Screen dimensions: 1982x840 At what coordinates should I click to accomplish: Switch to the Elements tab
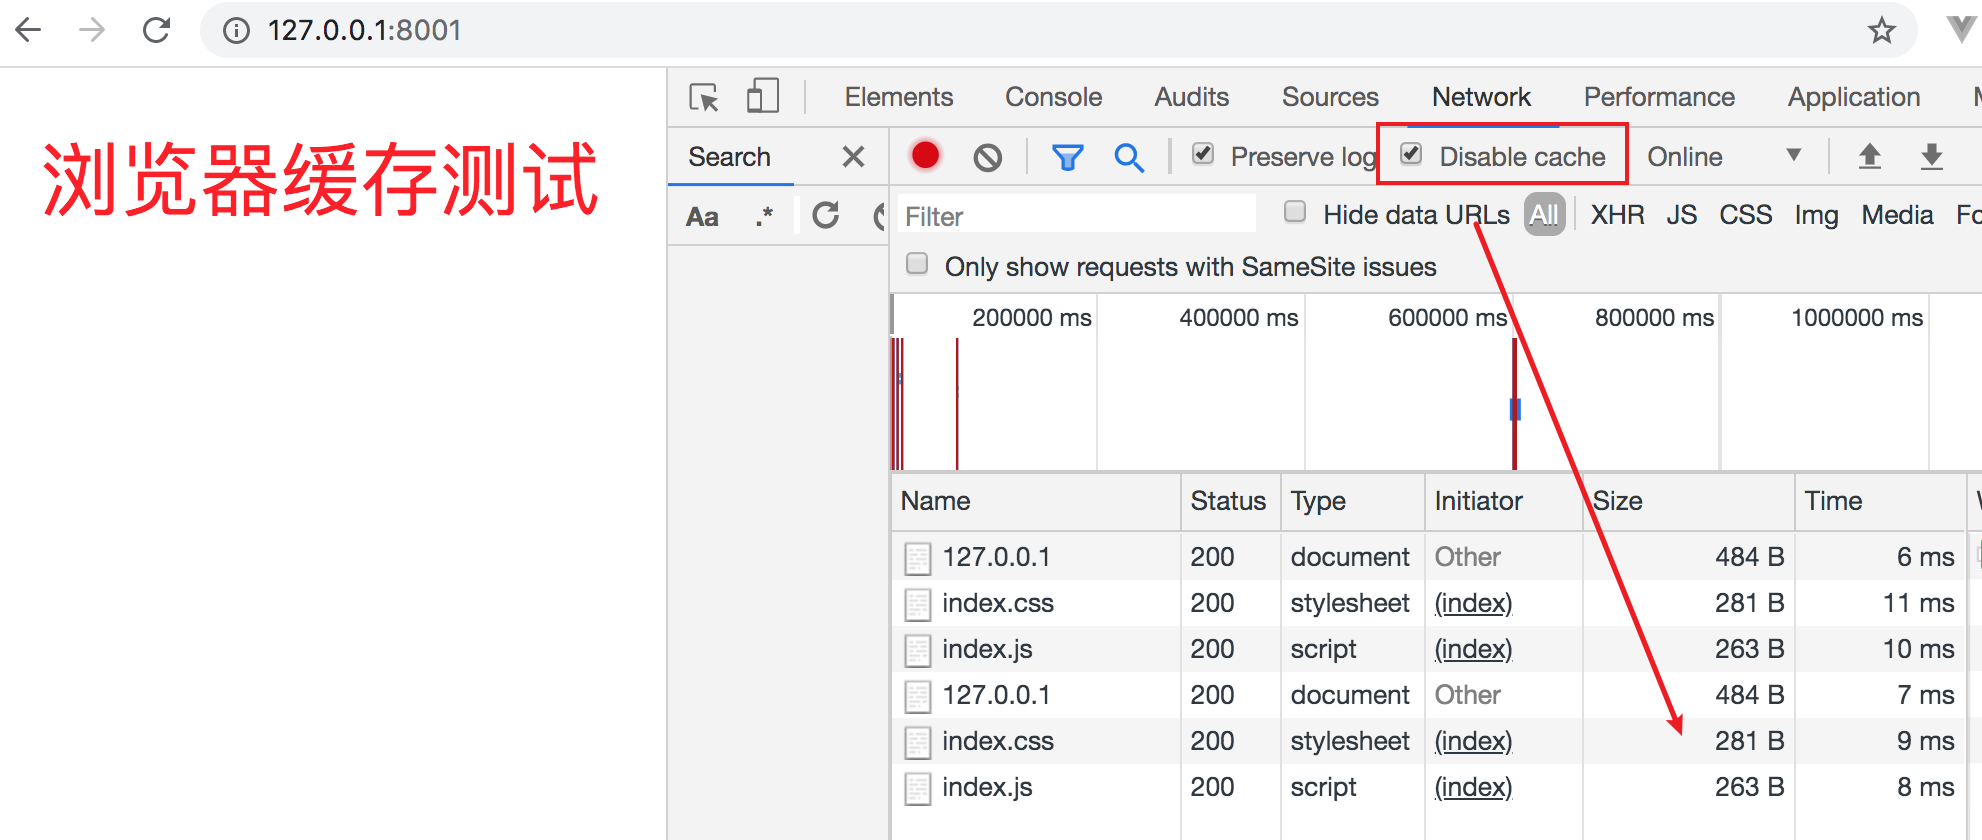899,97
